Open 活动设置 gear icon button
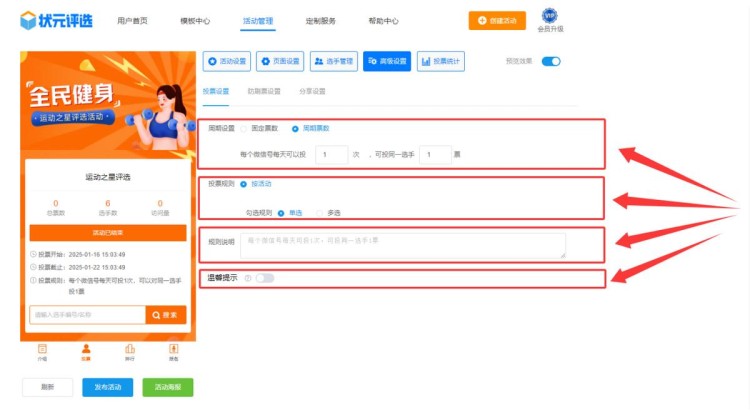This screenshot has height=415, width=750. point(226,61)
